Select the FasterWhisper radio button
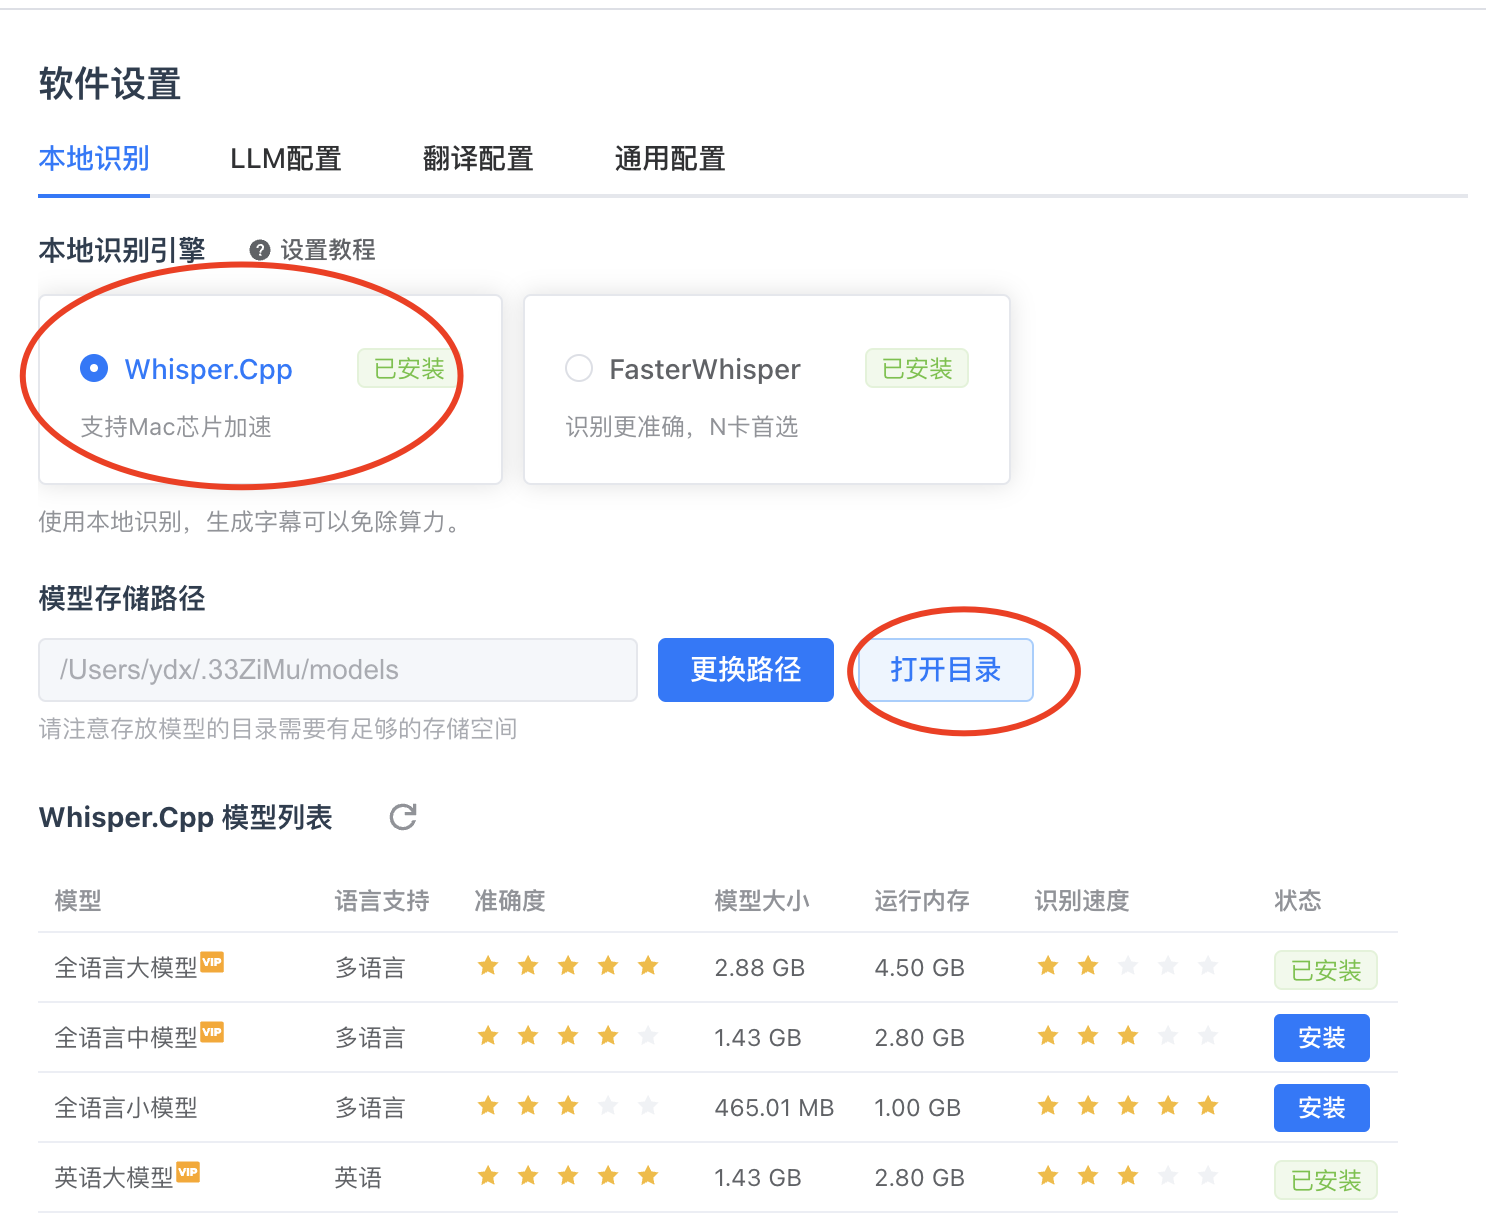 579,369
